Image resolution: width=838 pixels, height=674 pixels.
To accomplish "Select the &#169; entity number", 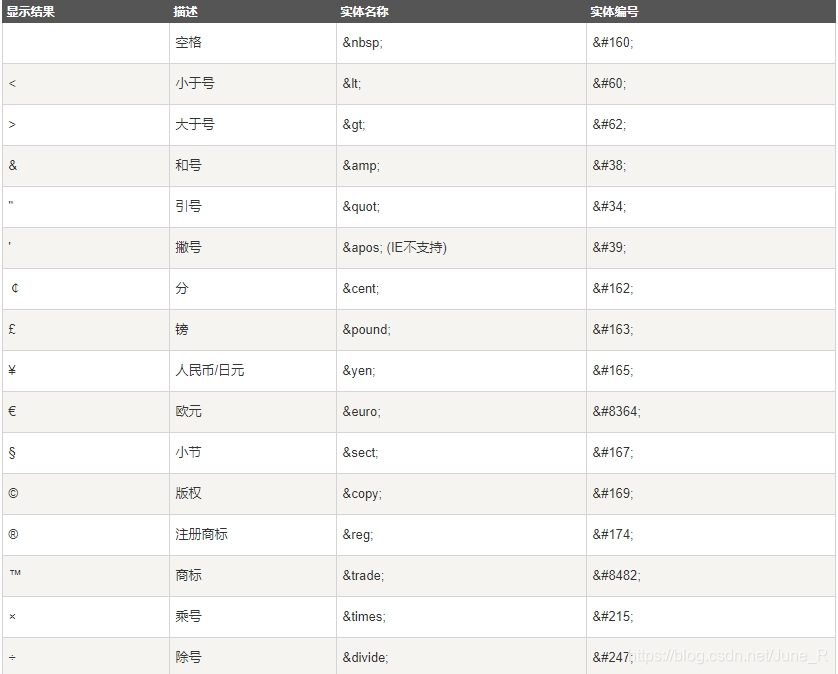I will pyautogui.click(x=613, y=493).
